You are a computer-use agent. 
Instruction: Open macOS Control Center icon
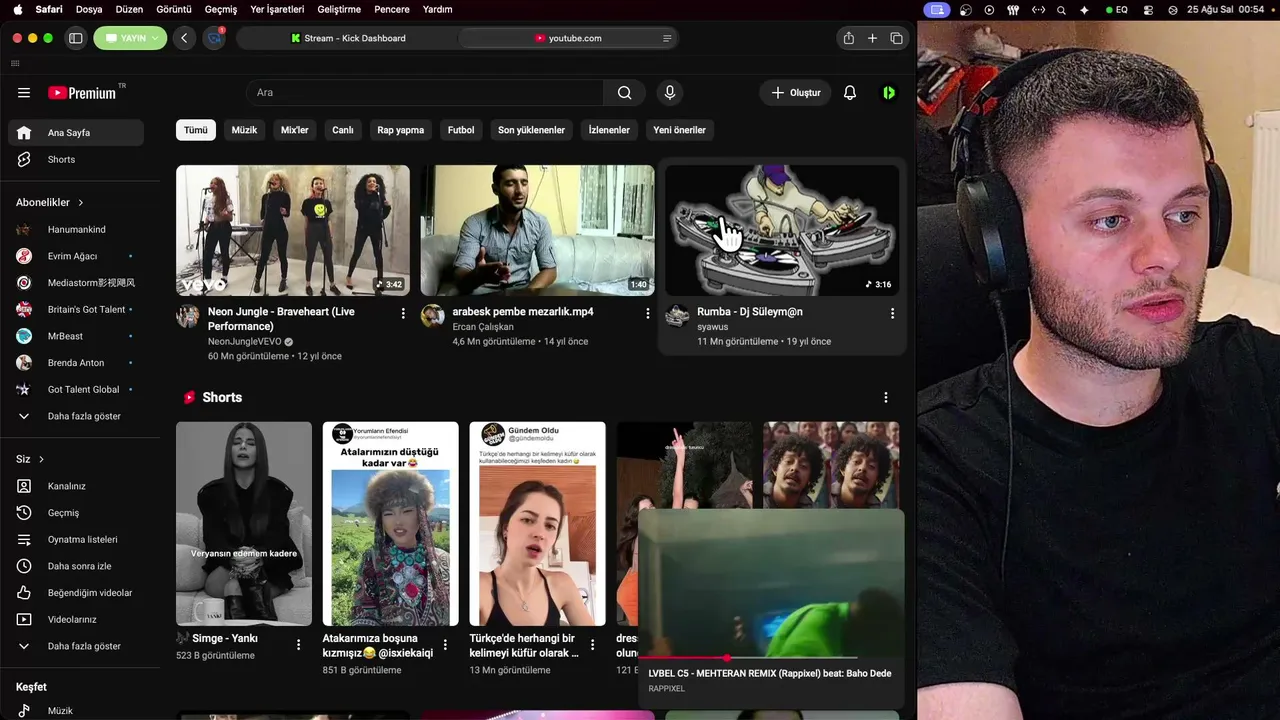tap(1148, 10)
